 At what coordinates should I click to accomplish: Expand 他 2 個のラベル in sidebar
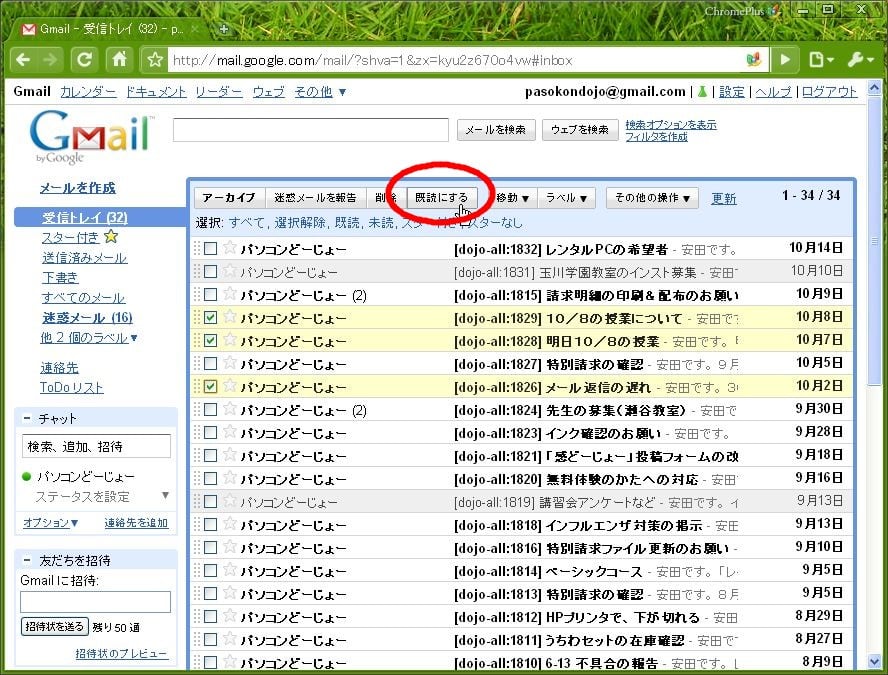tap(88, 338)
